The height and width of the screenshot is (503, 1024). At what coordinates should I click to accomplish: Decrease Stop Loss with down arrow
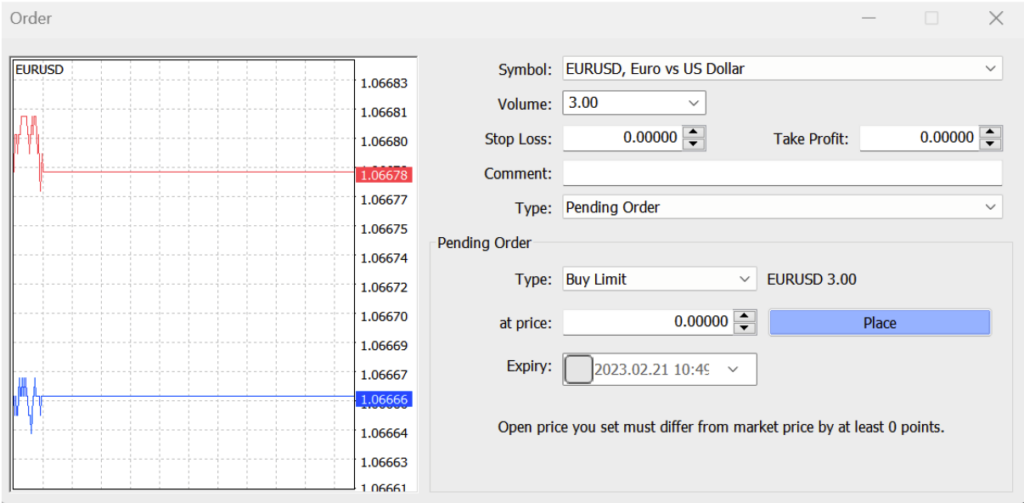point(695,144)
